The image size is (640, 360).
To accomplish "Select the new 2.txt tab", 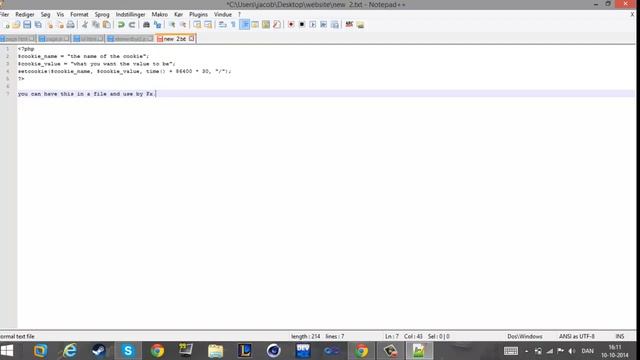I will pos(175,39).
